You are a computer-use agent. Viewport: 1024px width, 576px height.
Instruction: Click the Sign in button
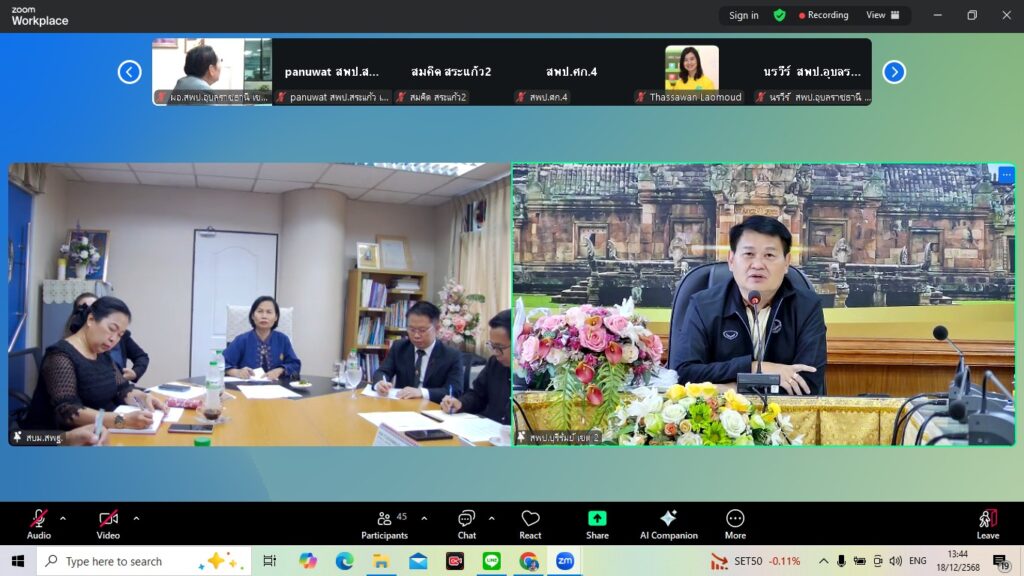coord(743,15)
